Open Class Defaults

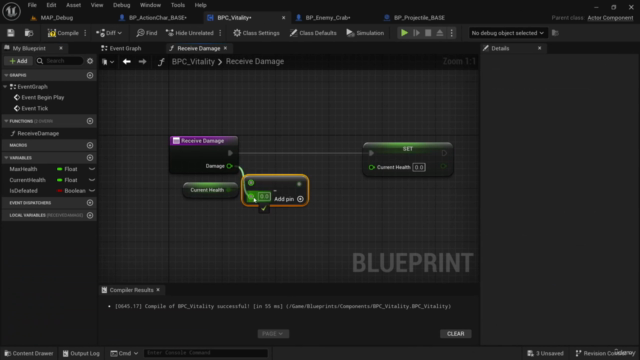pos(313,33)
